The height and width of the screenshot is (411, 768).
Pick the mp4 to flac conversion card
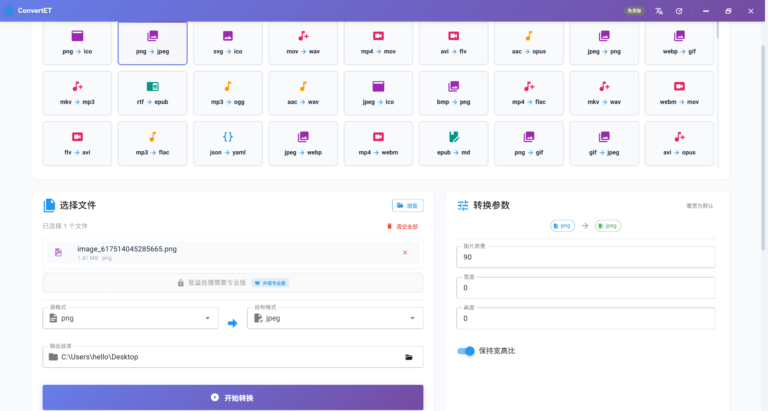coord(528,93)
